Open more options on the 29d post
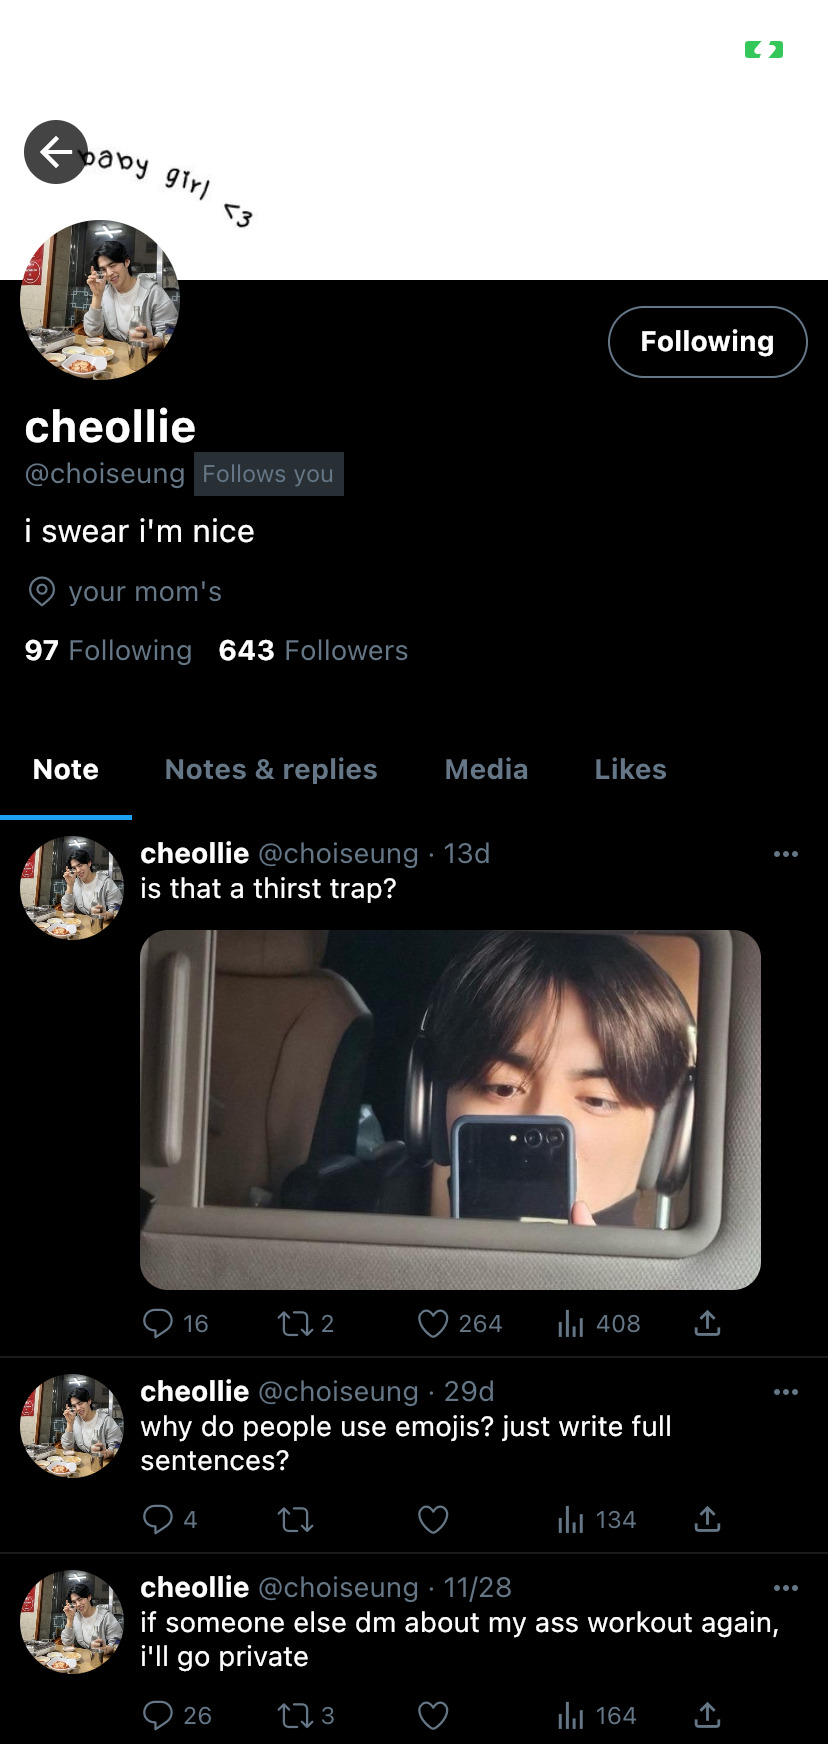The width and height of the screenshot is (828, 1744). (786, 1392)
